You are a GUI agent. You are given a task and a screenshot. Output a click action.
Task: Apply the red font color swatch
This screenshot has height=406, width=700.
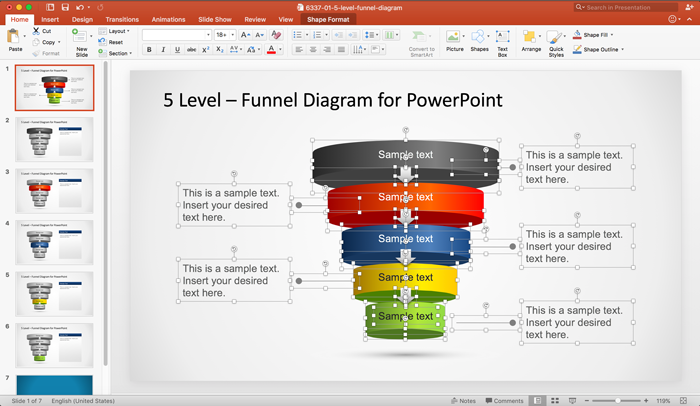271,50
